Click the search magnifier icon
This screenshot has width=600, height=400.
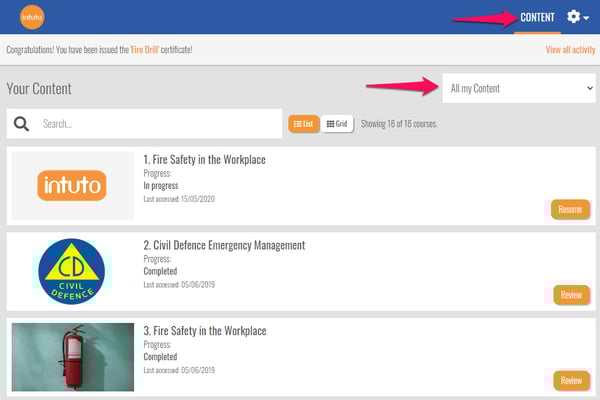tap(21, 124)
